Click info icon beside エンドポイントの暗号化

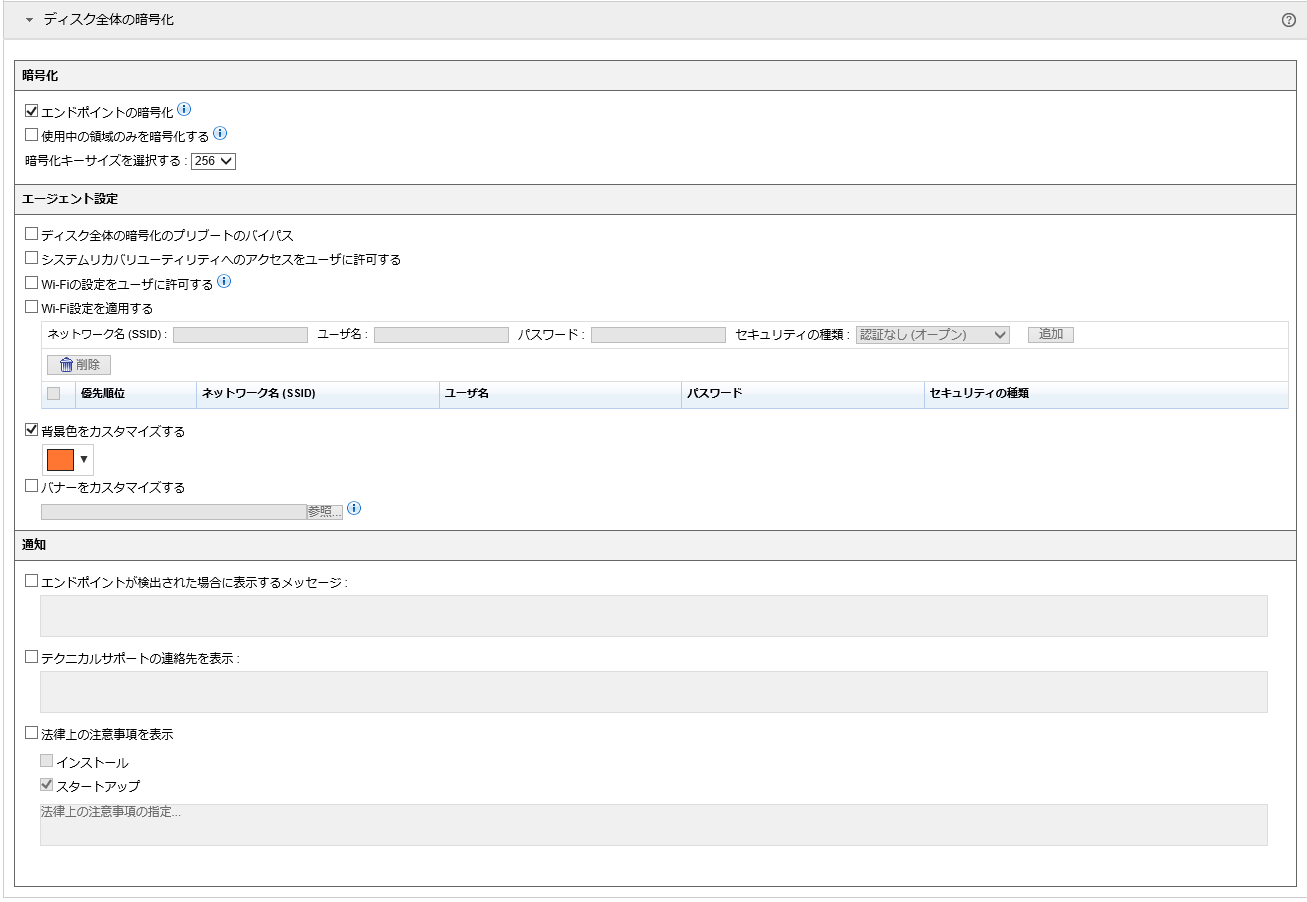coord(184,110)
